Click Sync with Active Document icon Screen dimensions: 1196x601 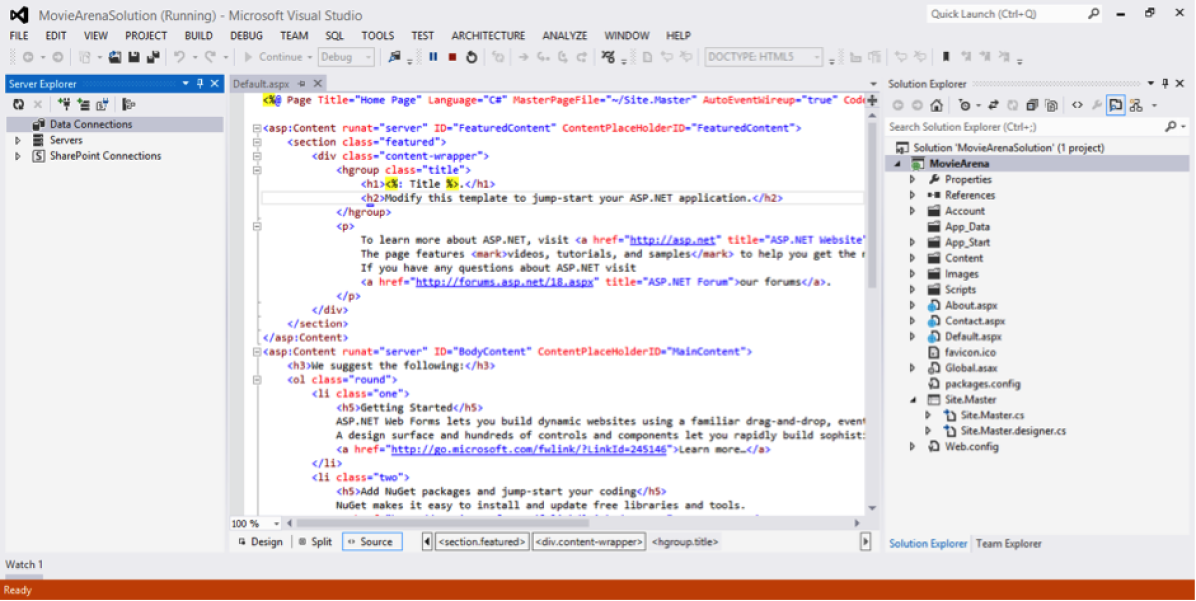pos(993,105)
